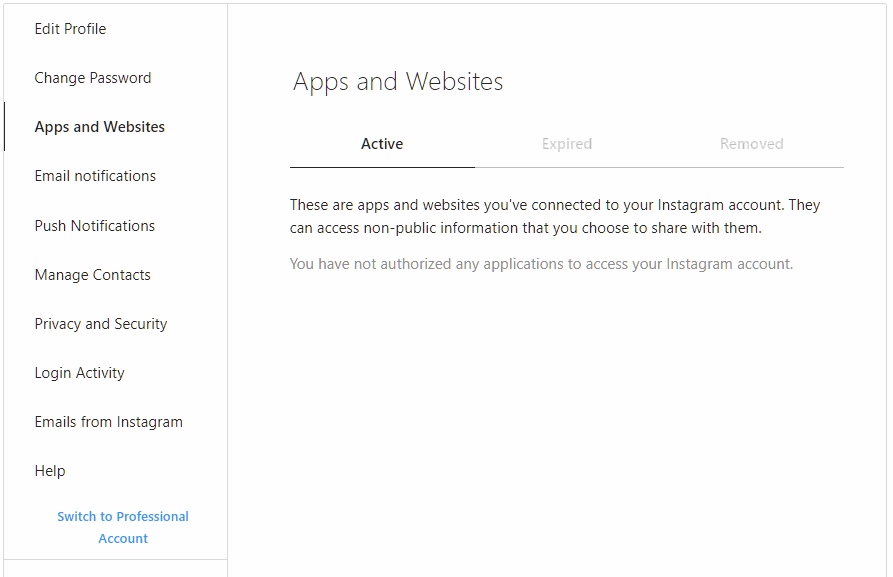
Task: Open Privacy and Security section
Action: tap(101, 324)
